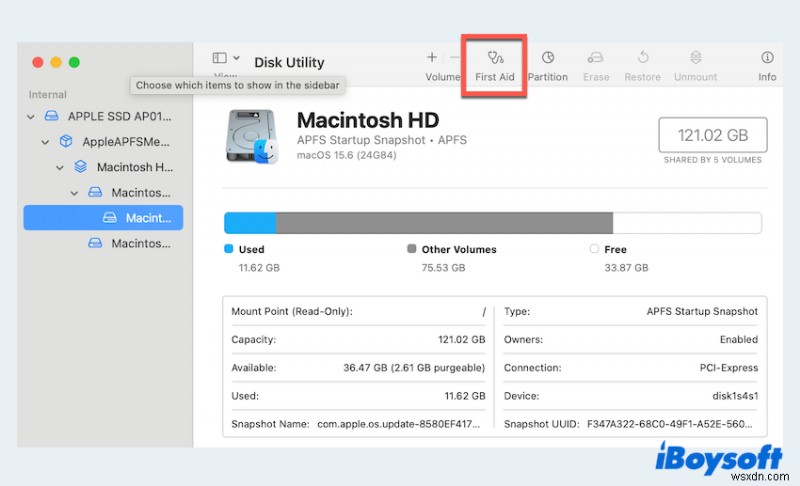Click the PCI-Express connection value

tap(729, 368)
